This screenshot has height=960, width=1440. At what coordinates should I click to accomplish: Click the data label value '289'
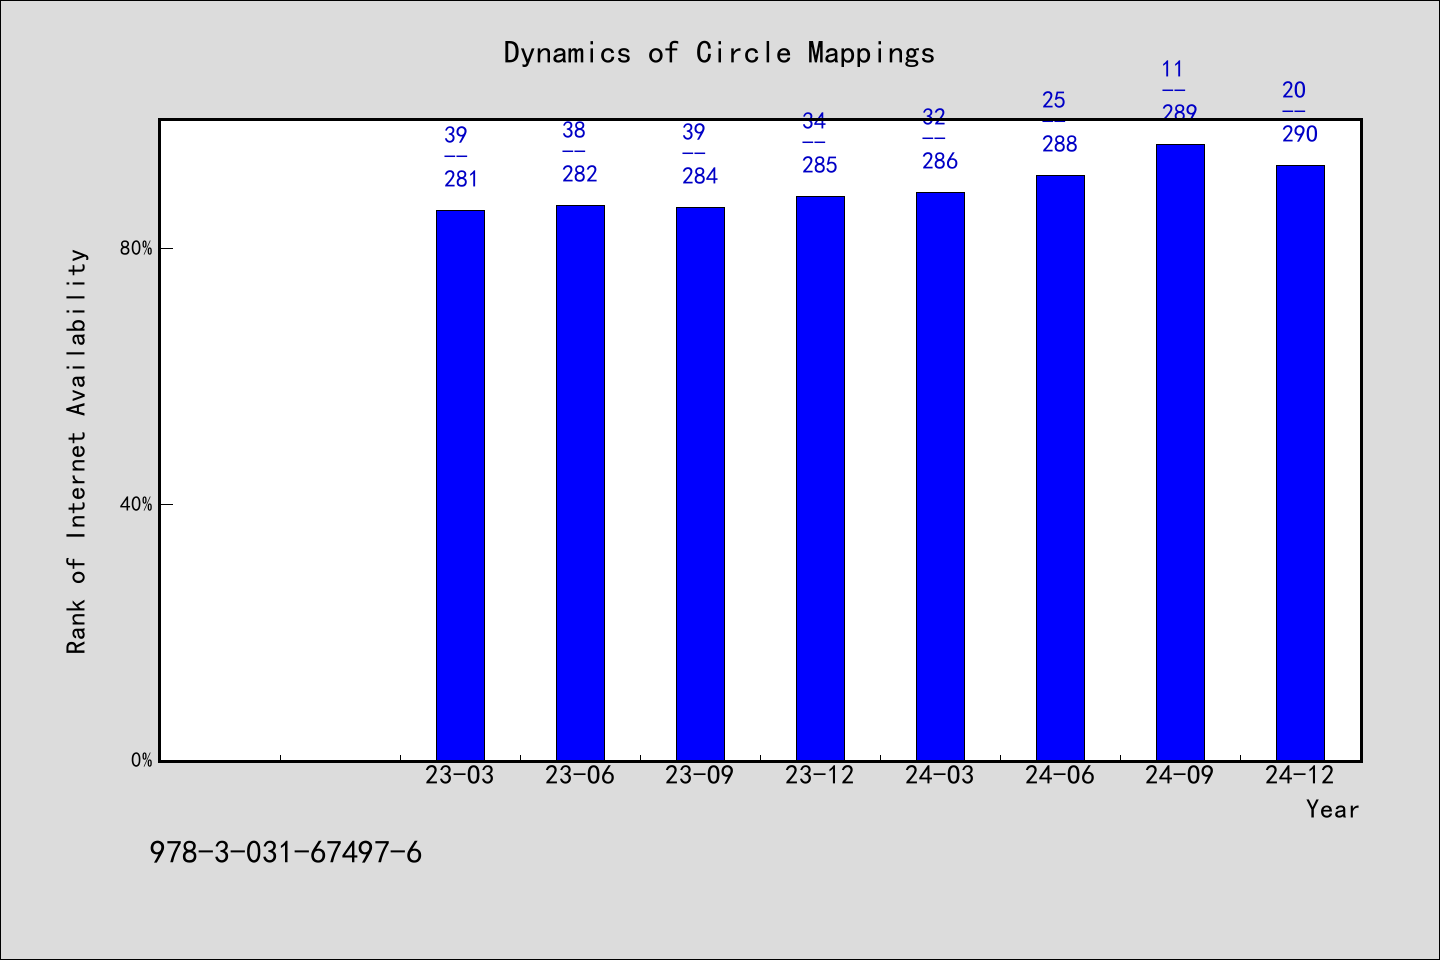[1180, 114]
